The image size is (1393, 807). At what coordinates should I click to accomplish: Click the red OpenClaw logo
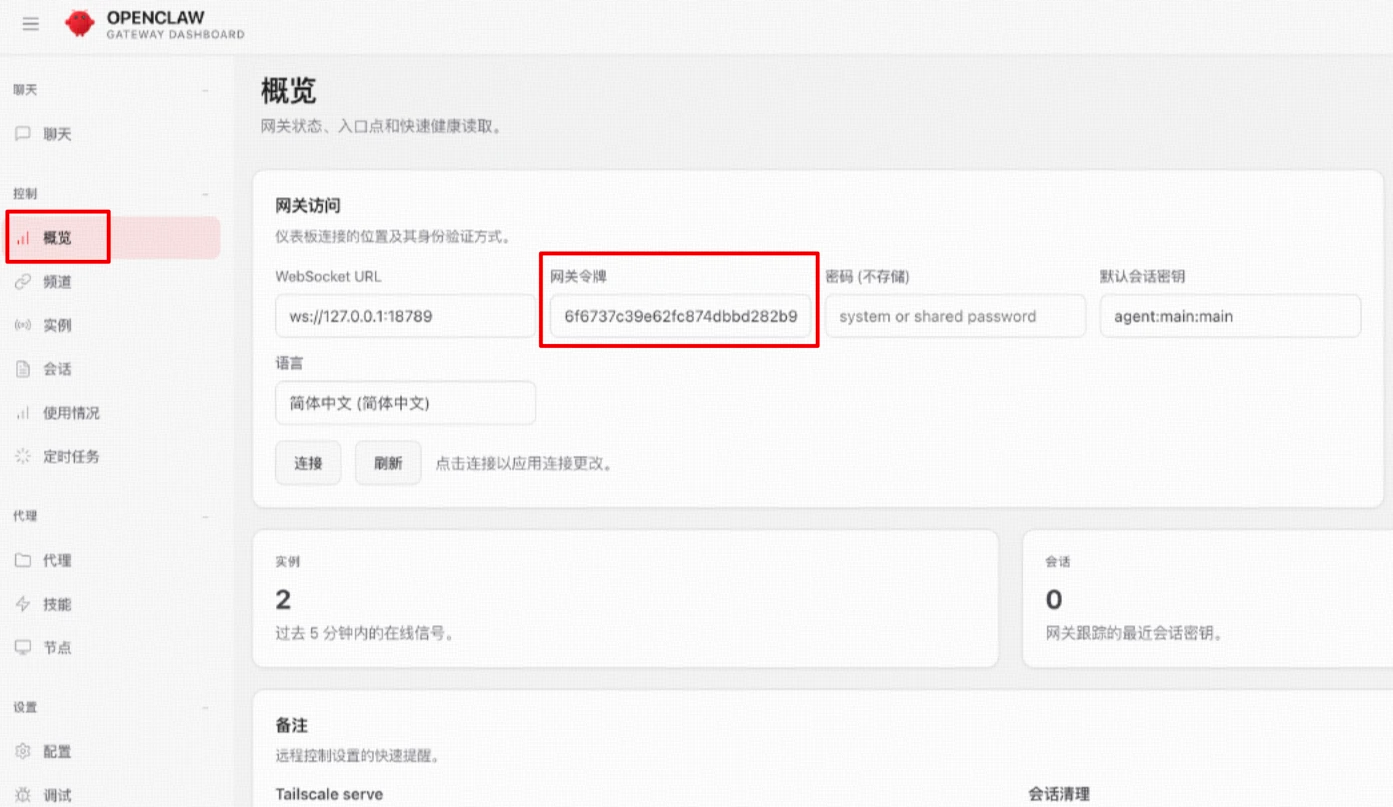click(79, 24)
